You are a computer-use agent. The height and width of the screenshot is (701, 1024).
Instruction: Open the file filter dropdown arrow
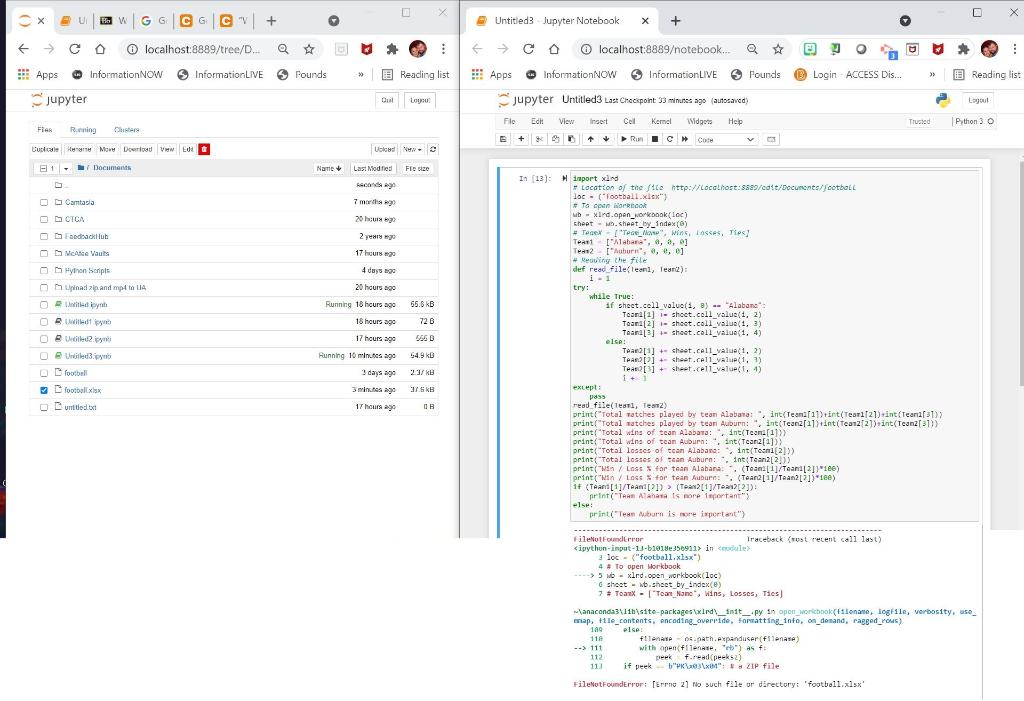tap(67, 168)
